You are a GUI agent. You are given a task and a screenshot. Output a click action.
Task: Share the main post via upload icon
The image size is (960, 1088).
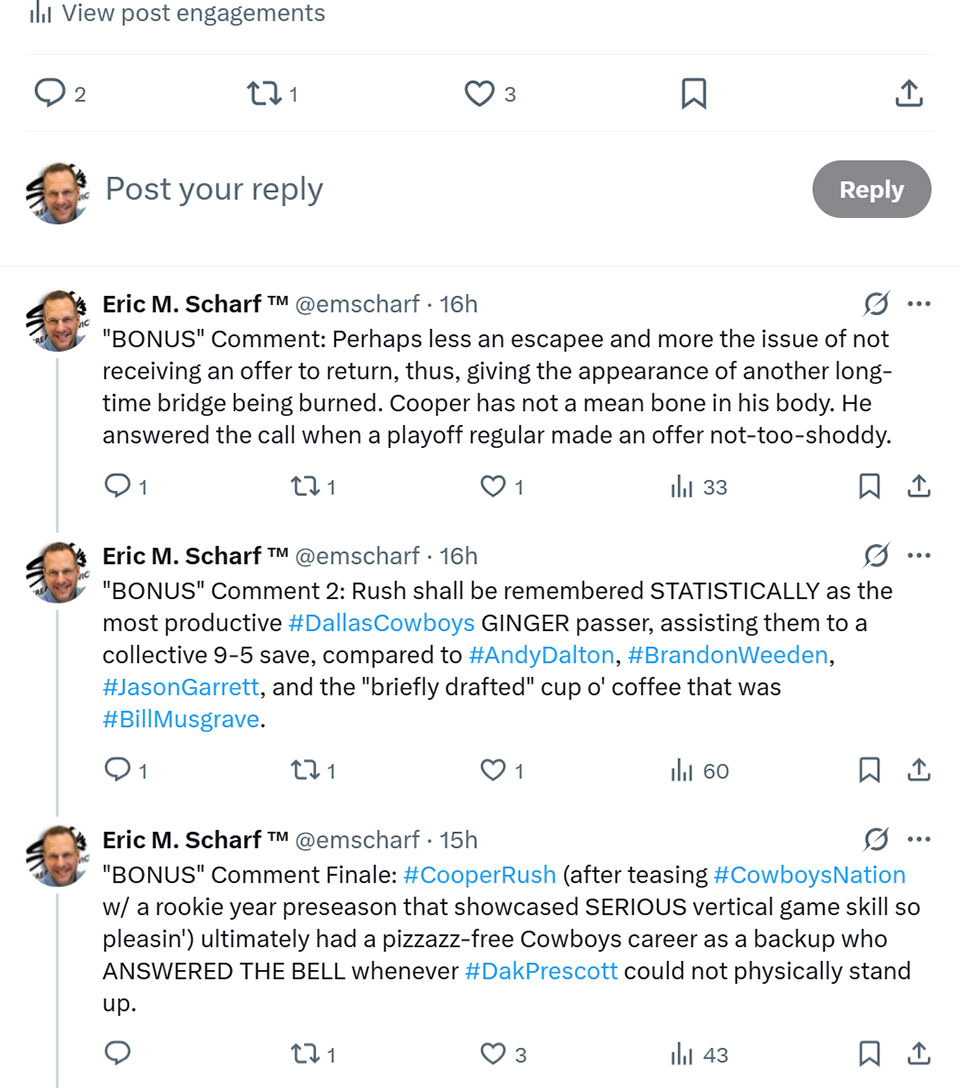909,93
